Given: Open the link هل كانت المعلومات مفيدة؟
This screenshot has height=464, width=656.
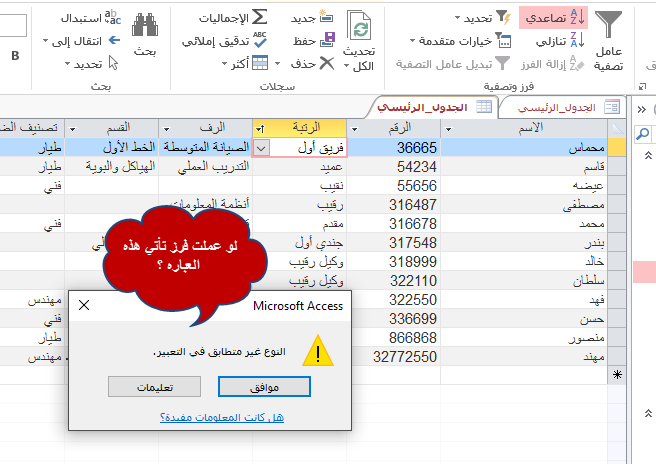Looking at the screenshot, I should (222, 417).
